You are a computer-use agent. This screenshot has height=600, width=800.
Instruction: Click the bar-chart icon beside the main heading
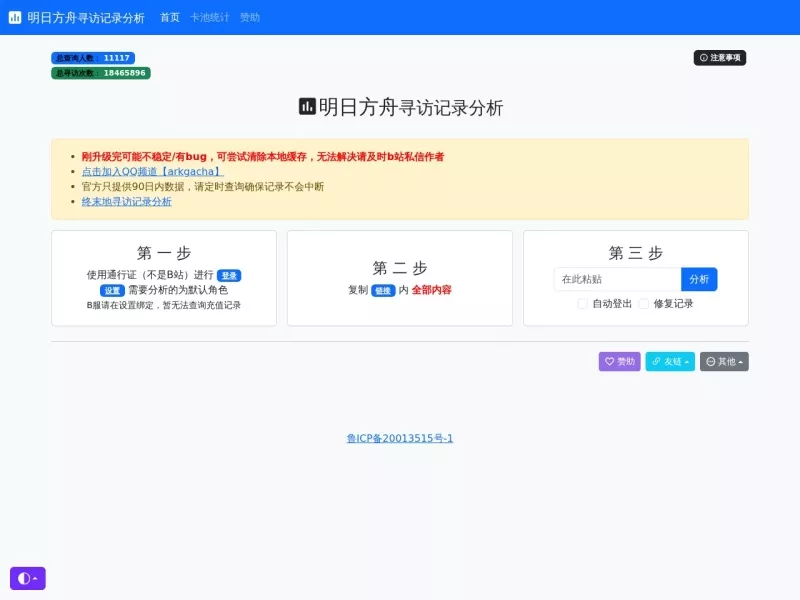[307, 107]
